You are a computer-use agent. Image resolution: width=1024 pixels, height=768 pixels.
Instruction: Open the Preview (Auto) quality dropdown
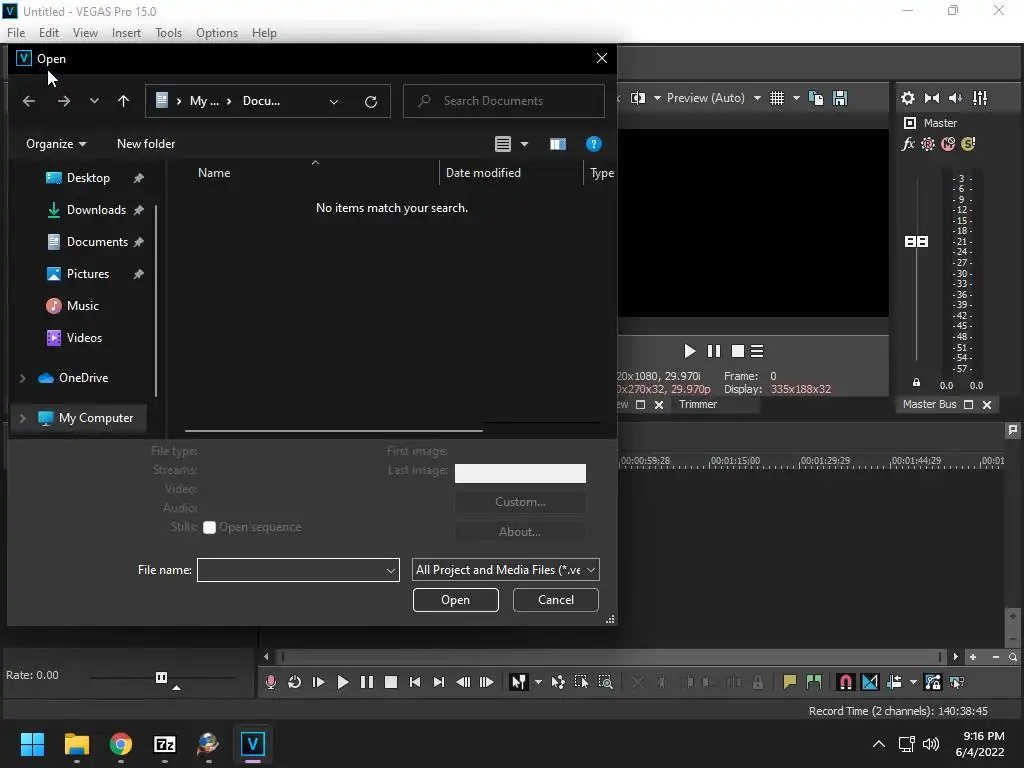757,99
